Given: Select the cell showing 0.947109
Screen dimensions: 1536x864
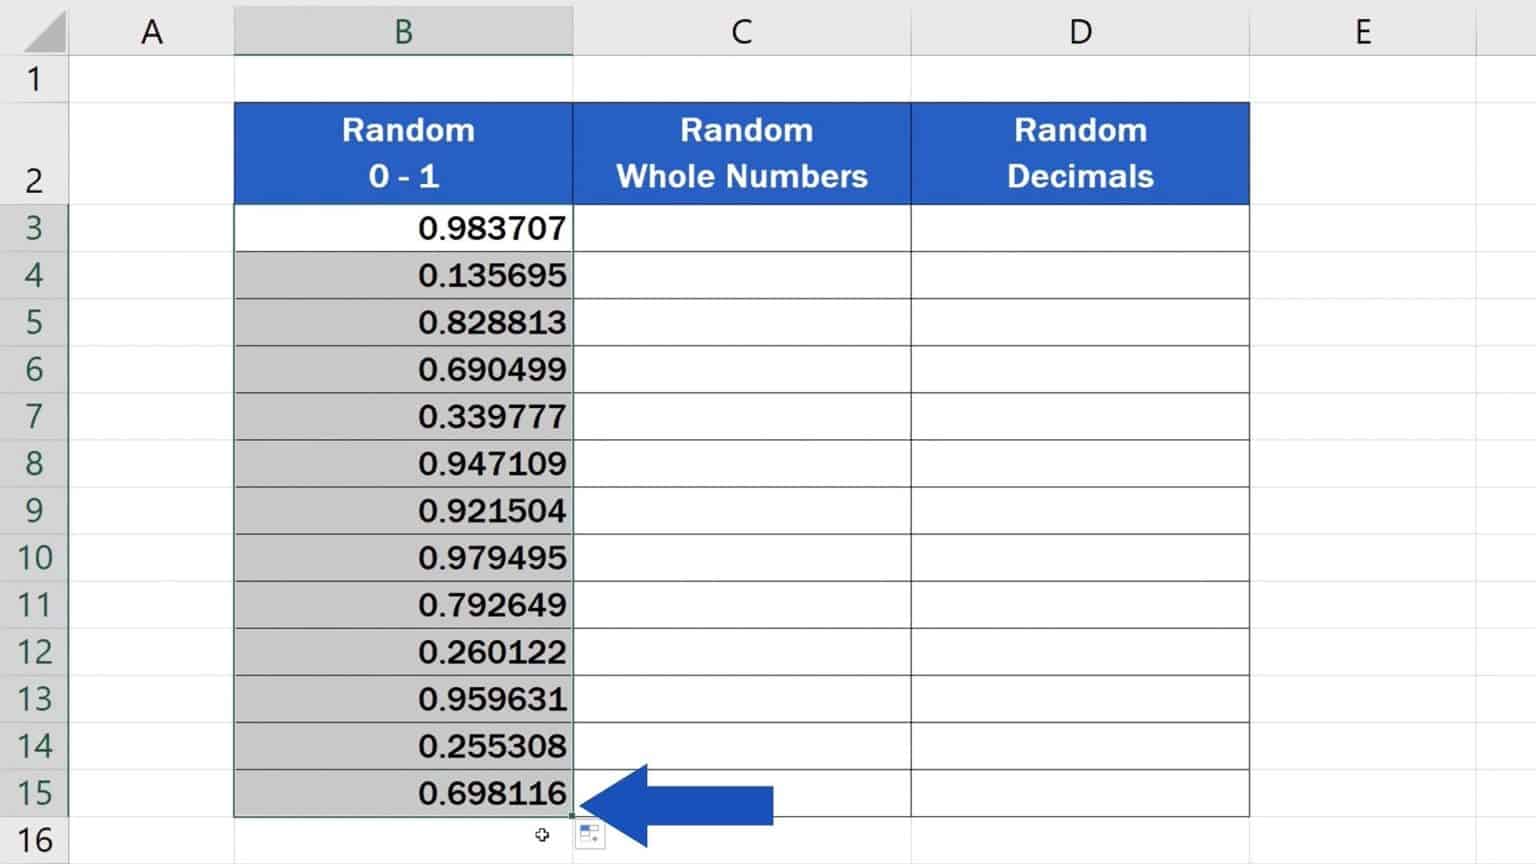Looking at the screenshot, I should (x=403, y=463).
